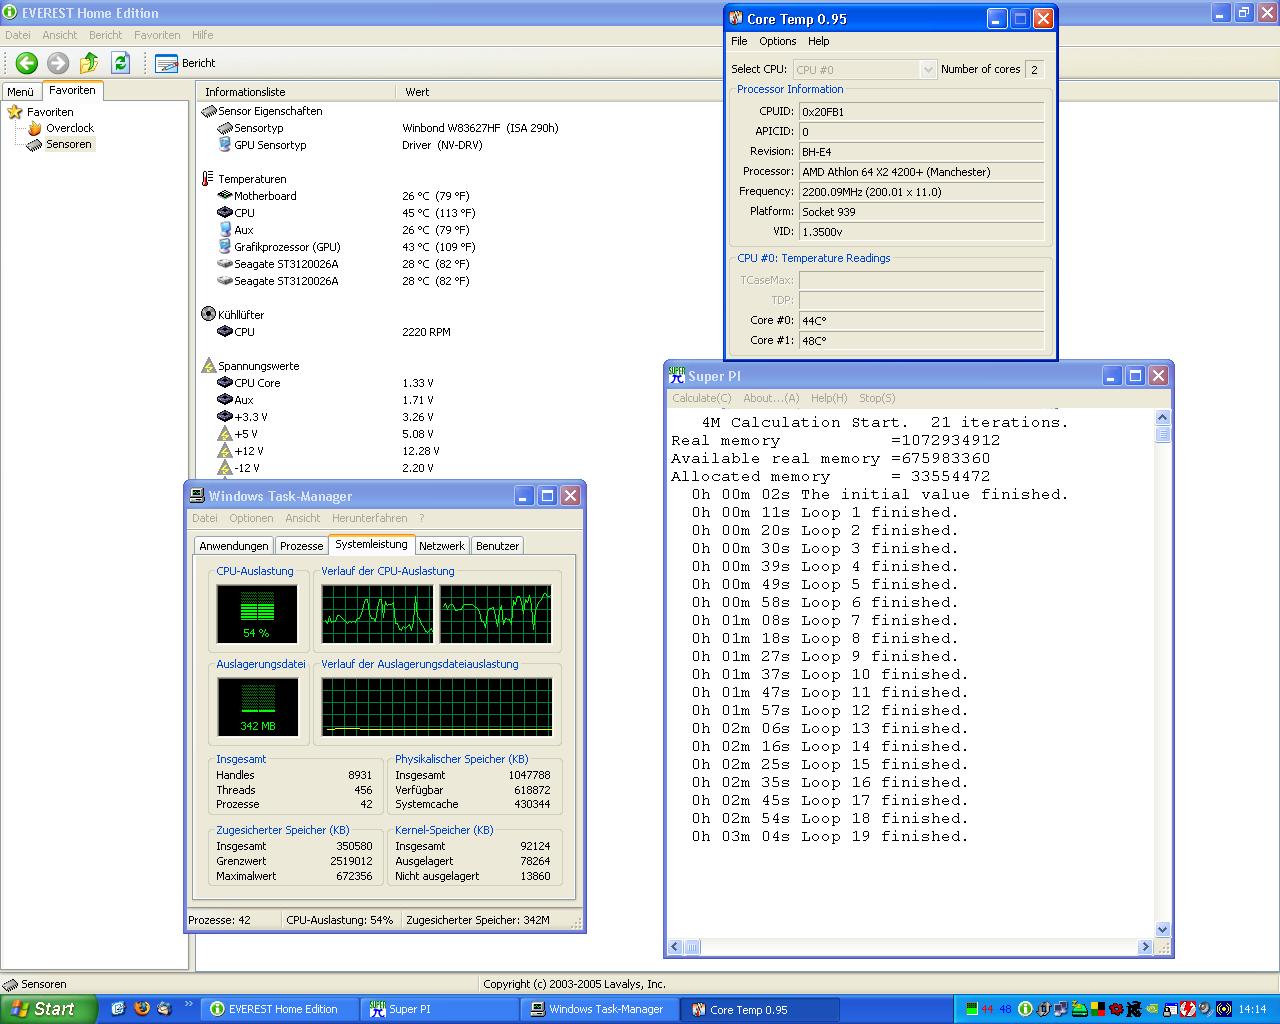Open the Hilfe menu in EVEREST

point(202,35)
